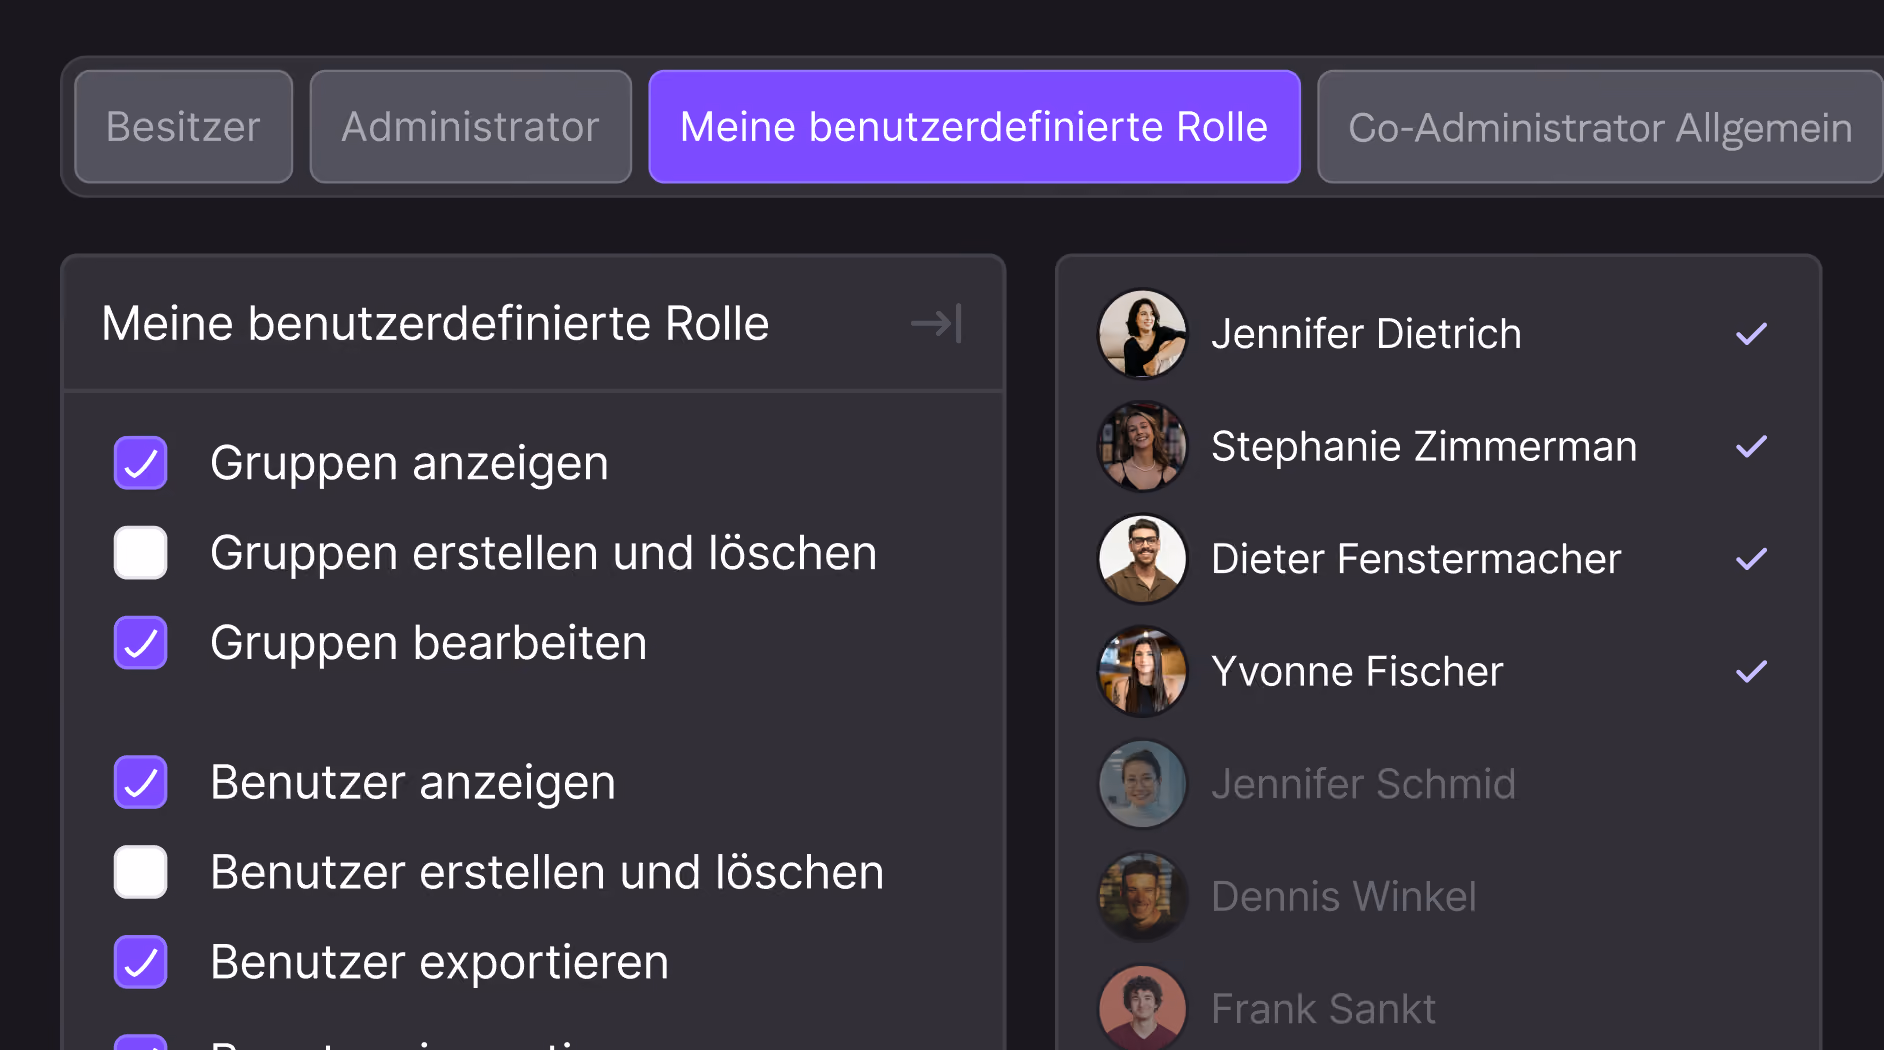The height and width of the screenshot is (1050, 1884).
Task: Select user name Dieter Fenstermacher
Action: (1416, 559)
